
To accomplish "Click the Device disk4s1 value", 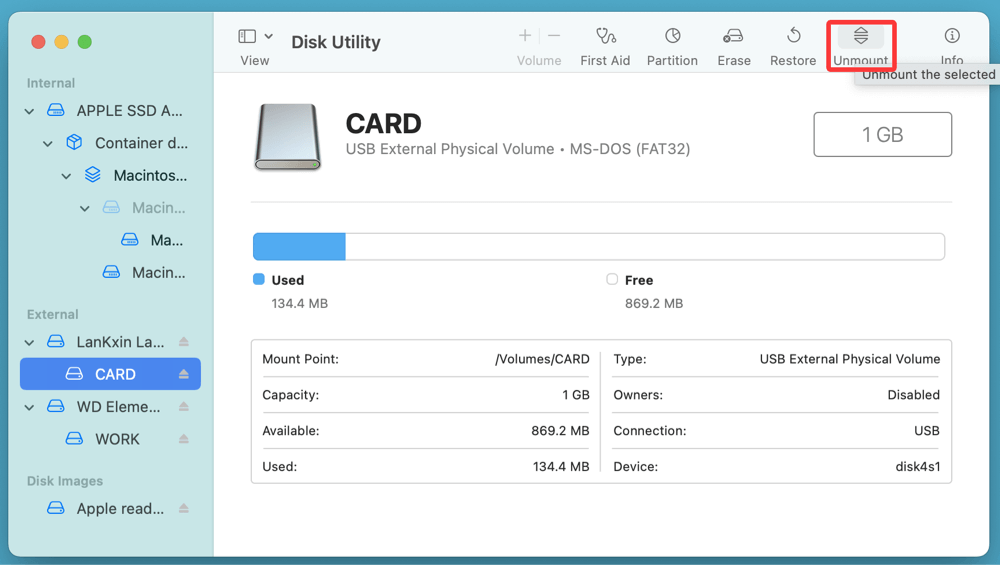I will tap(917, 467).
